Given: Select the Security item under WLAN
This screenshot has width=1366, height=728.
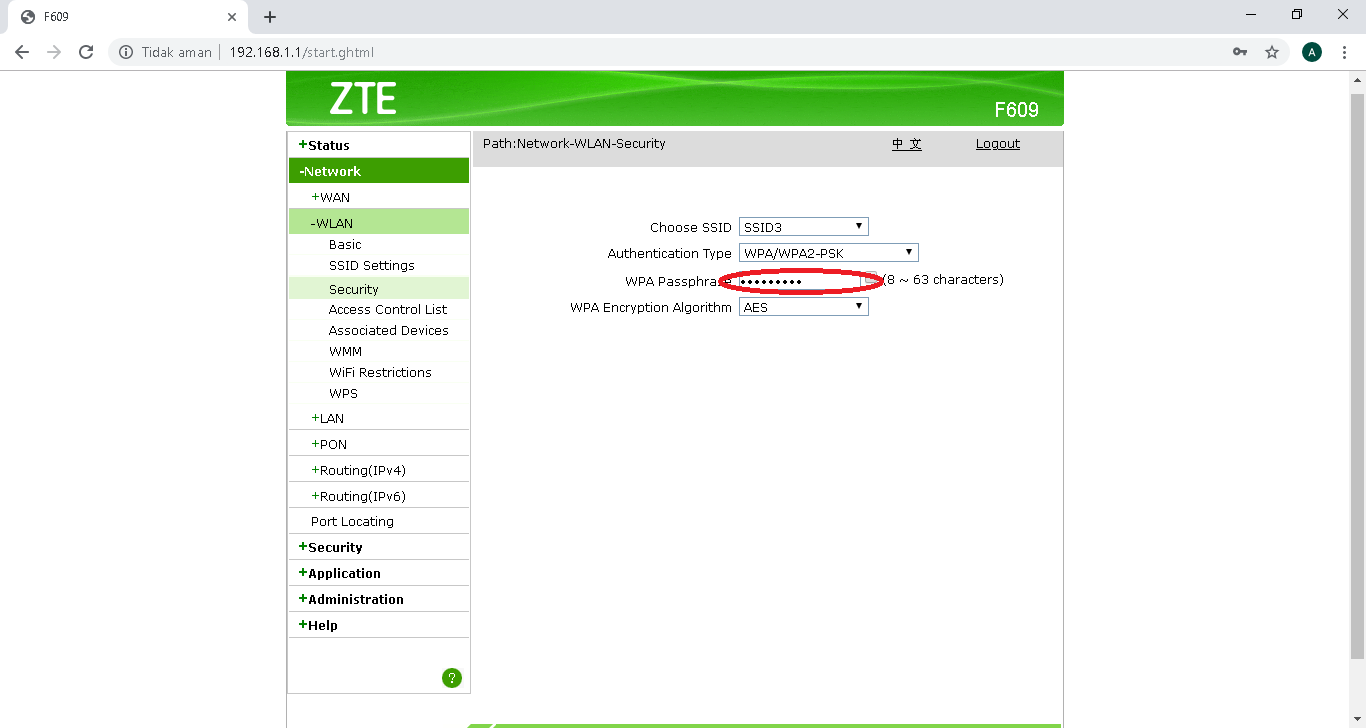Looking at the screenshot, I should (379, 289).
